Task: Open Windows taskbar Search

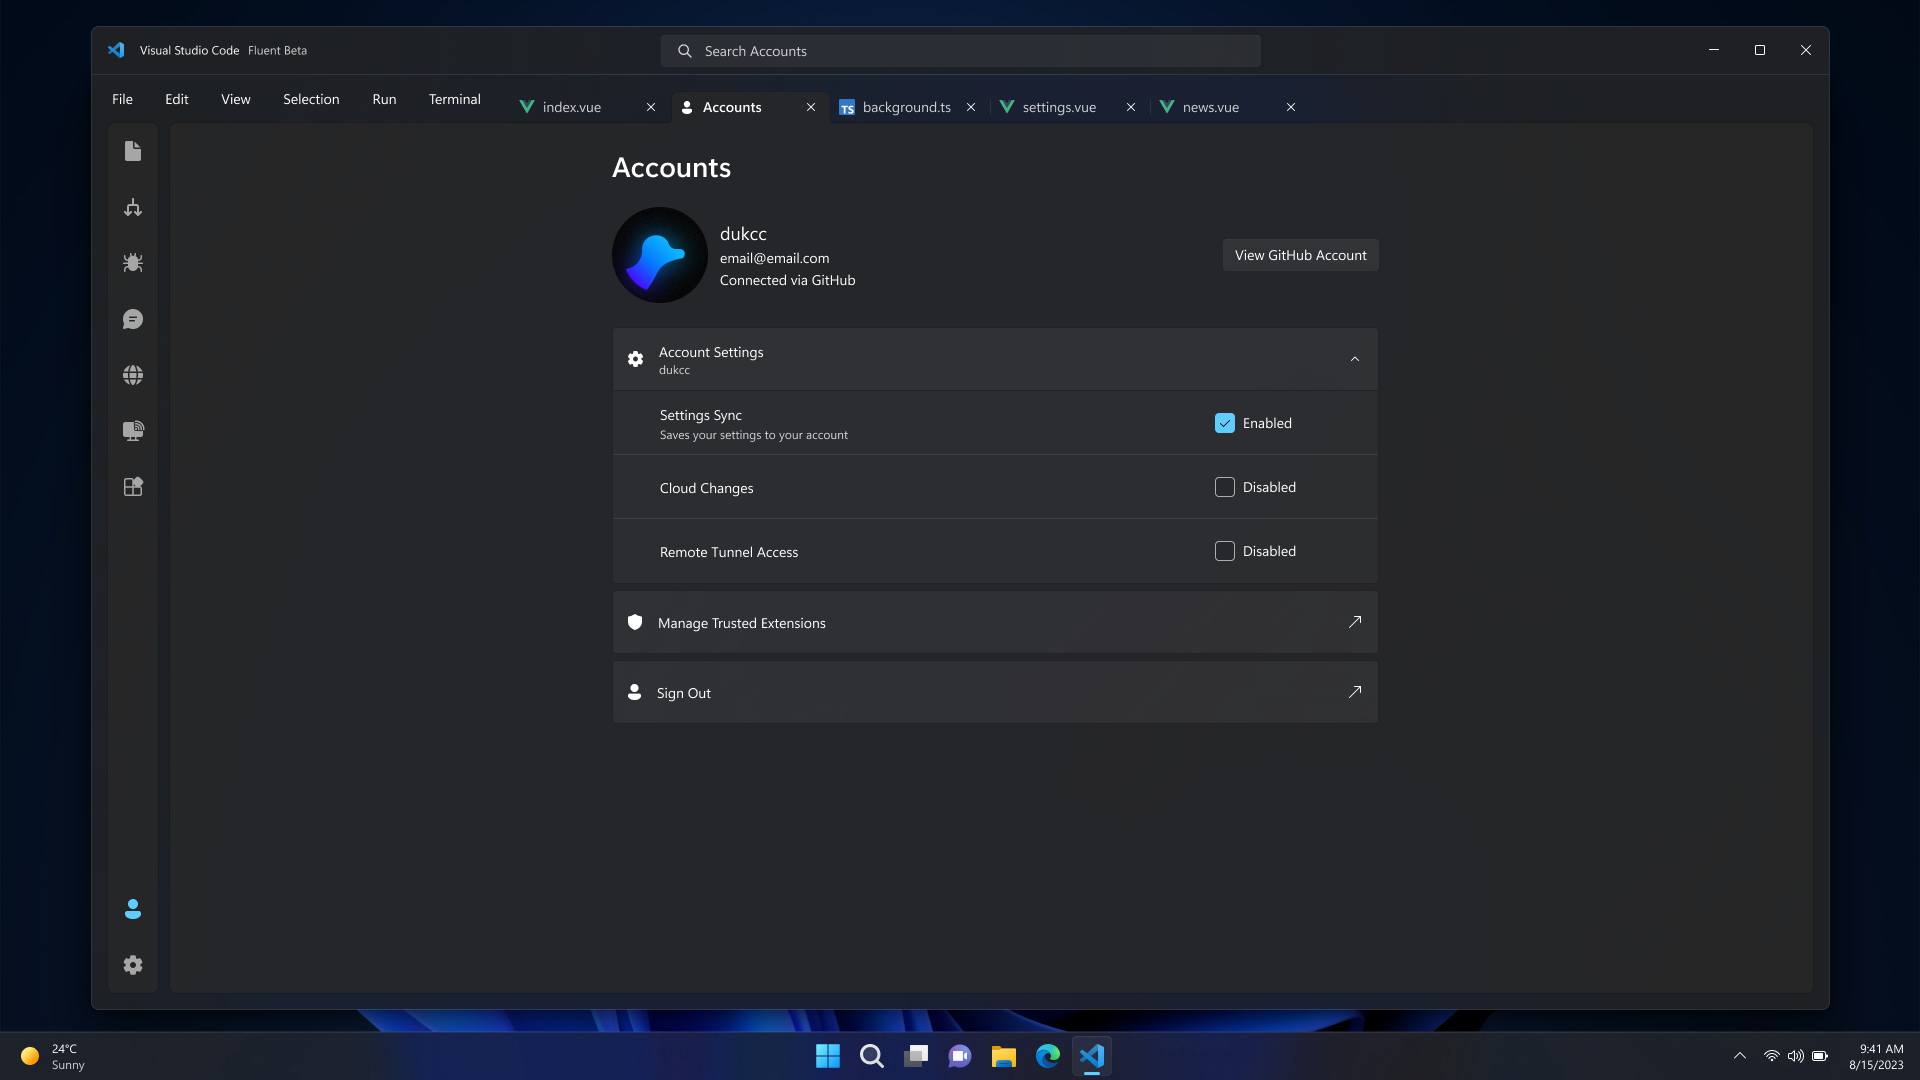Action: tap(872, 1056)
